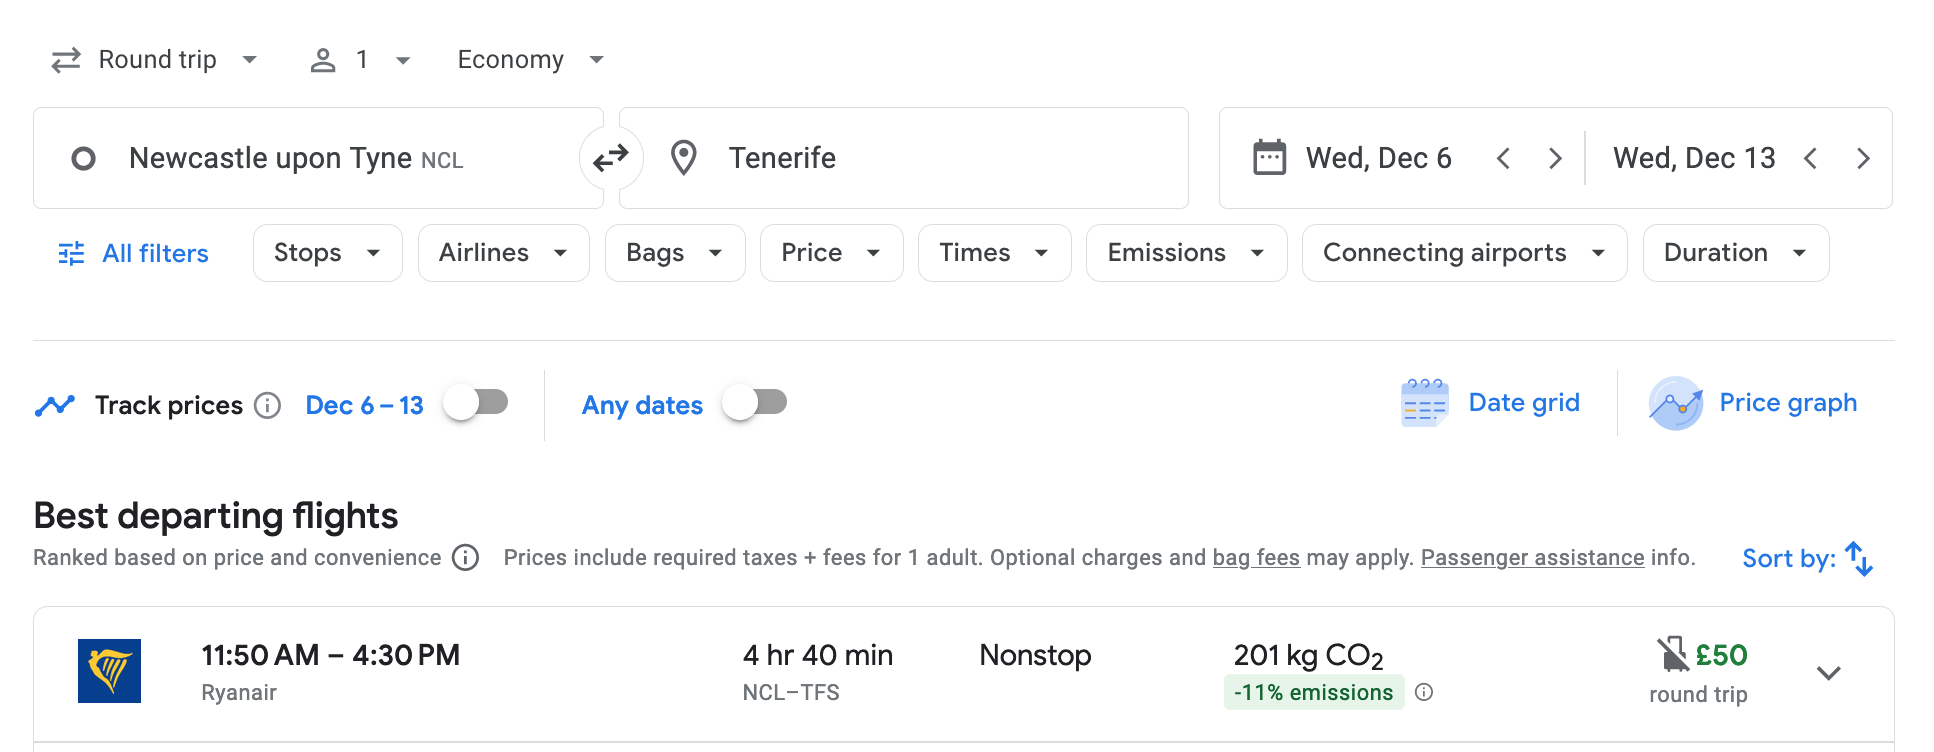Click the ranking info icon beside convenience
The width and height of the screenshot is (1934, 752).
click(x=465, y=558)
